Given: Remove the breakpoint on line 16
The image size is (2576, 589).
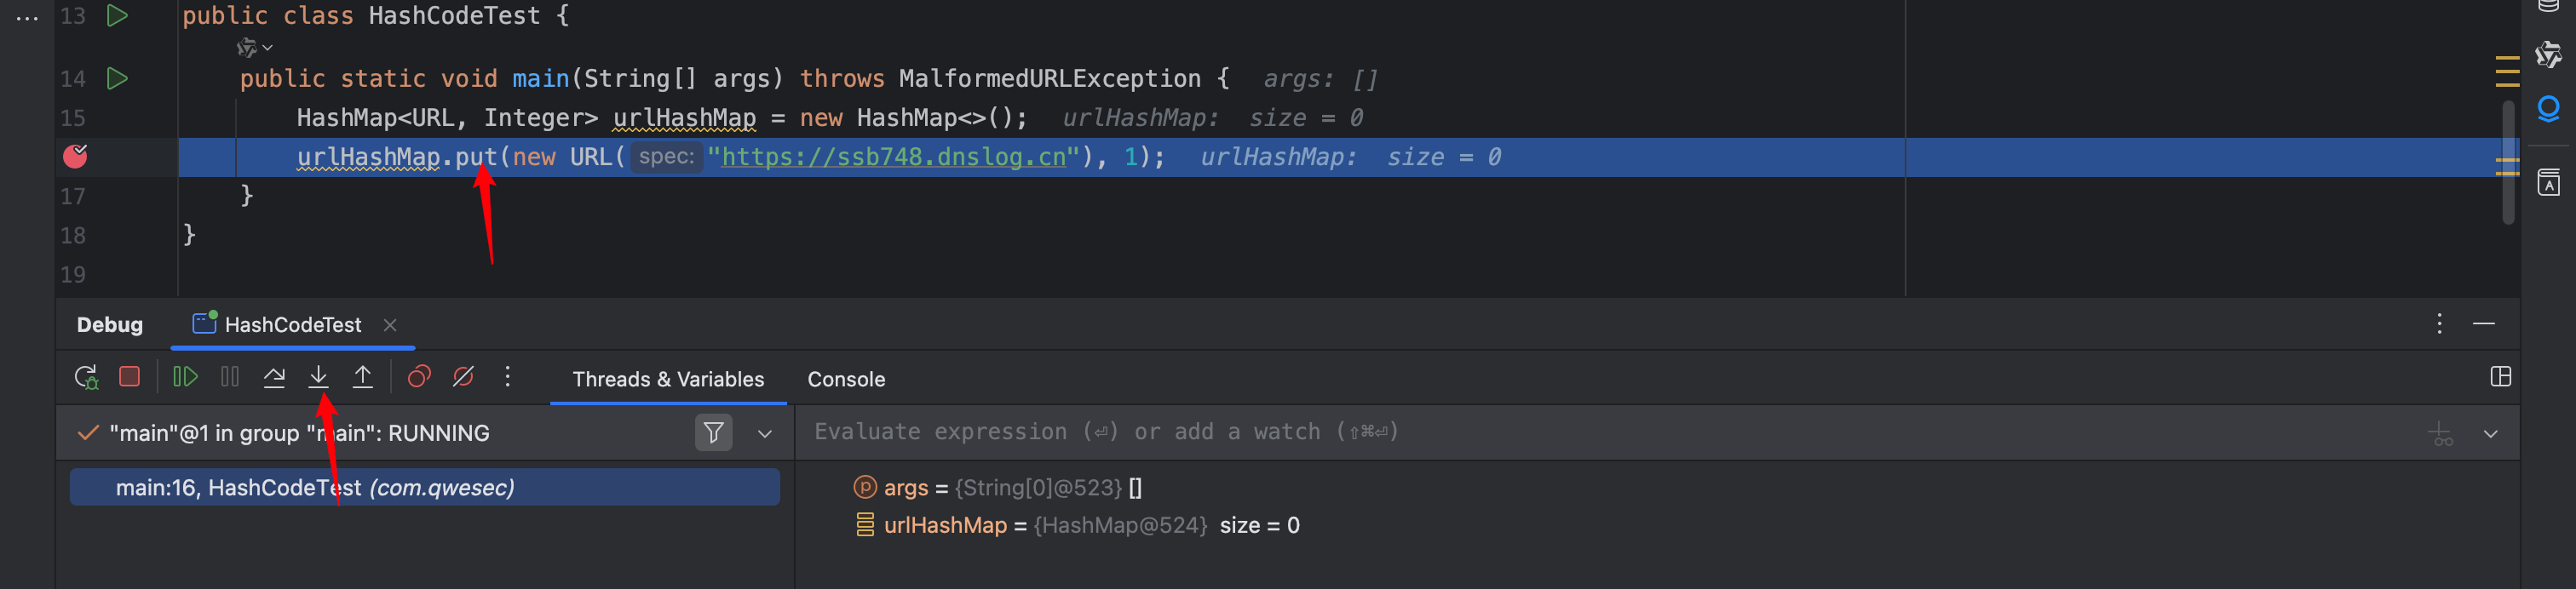Looking at the screenshot, I should pyautogui.click(x=75, y=156).
